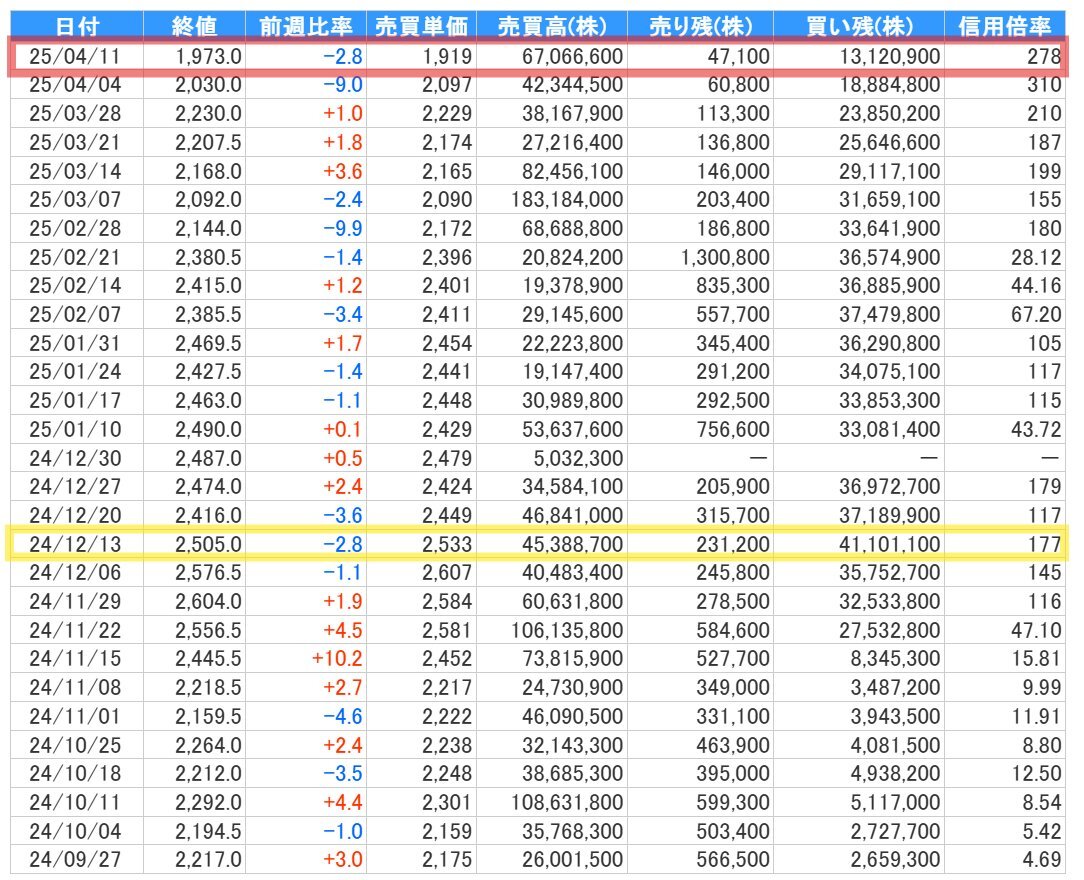Click buy balance 41,101,100

click(x=890, y=545)
